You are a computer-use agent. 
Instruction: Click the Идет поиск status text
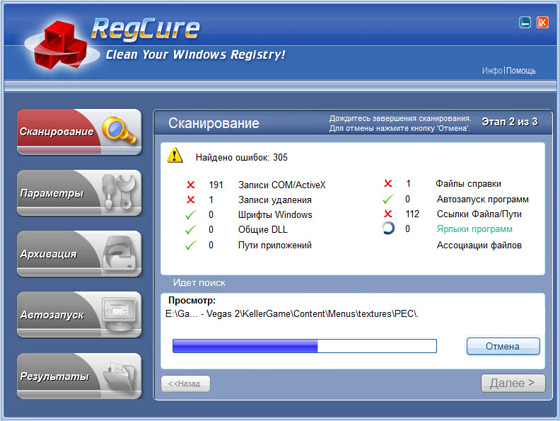tap(199, 283)
